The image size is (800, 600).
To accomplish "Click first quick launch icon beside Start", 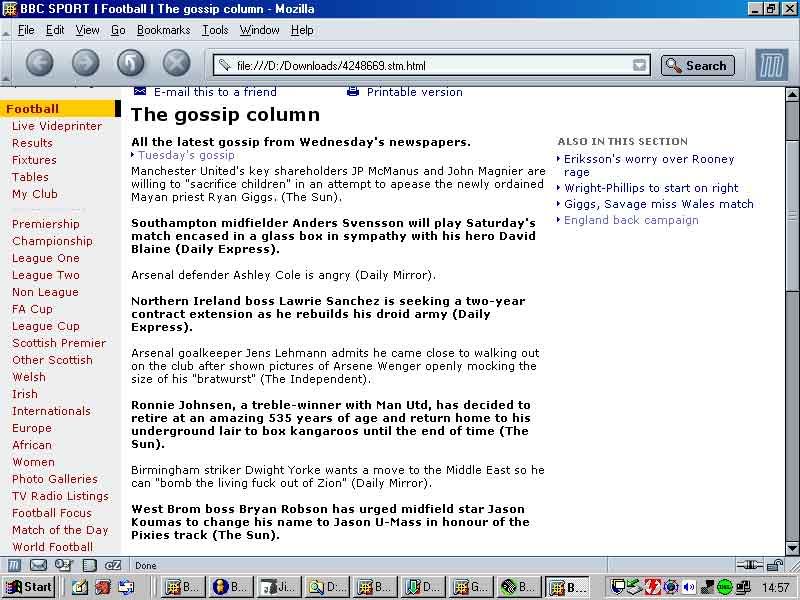I will pyautogui.click(x=79, y=587).
